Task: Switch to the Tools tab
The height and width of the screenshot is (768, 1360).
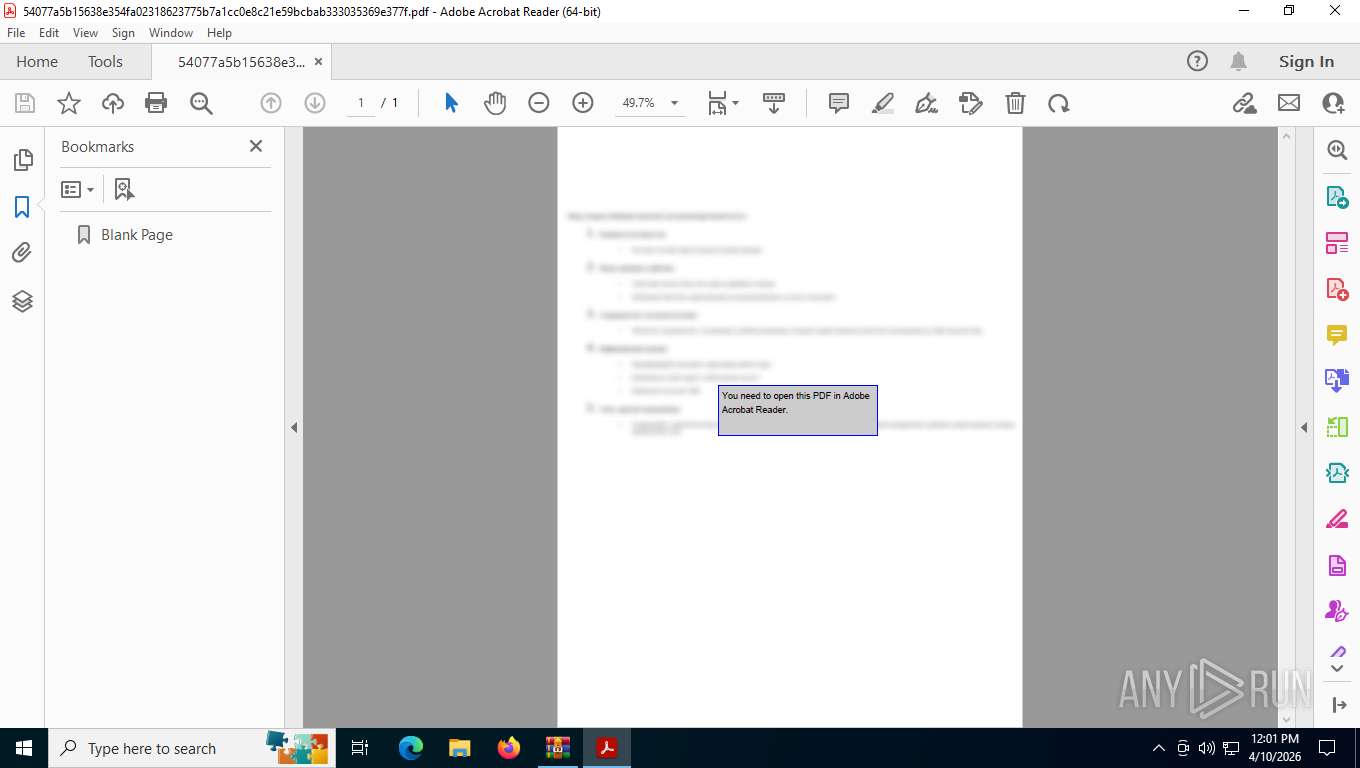Action: coord(105,62)
